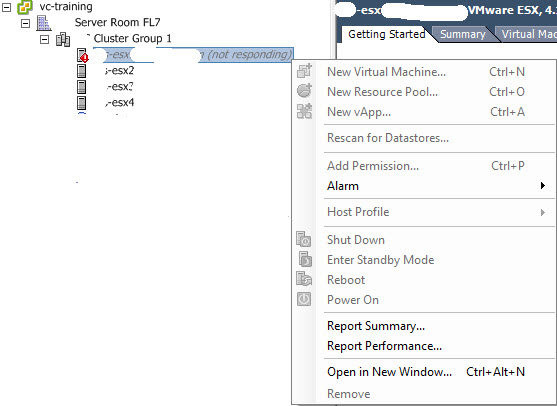Image resolution: width=557 pixels, height=406 pixels.
Task: Select Server Room FL7 in the tree
Action: click(118, 22)
